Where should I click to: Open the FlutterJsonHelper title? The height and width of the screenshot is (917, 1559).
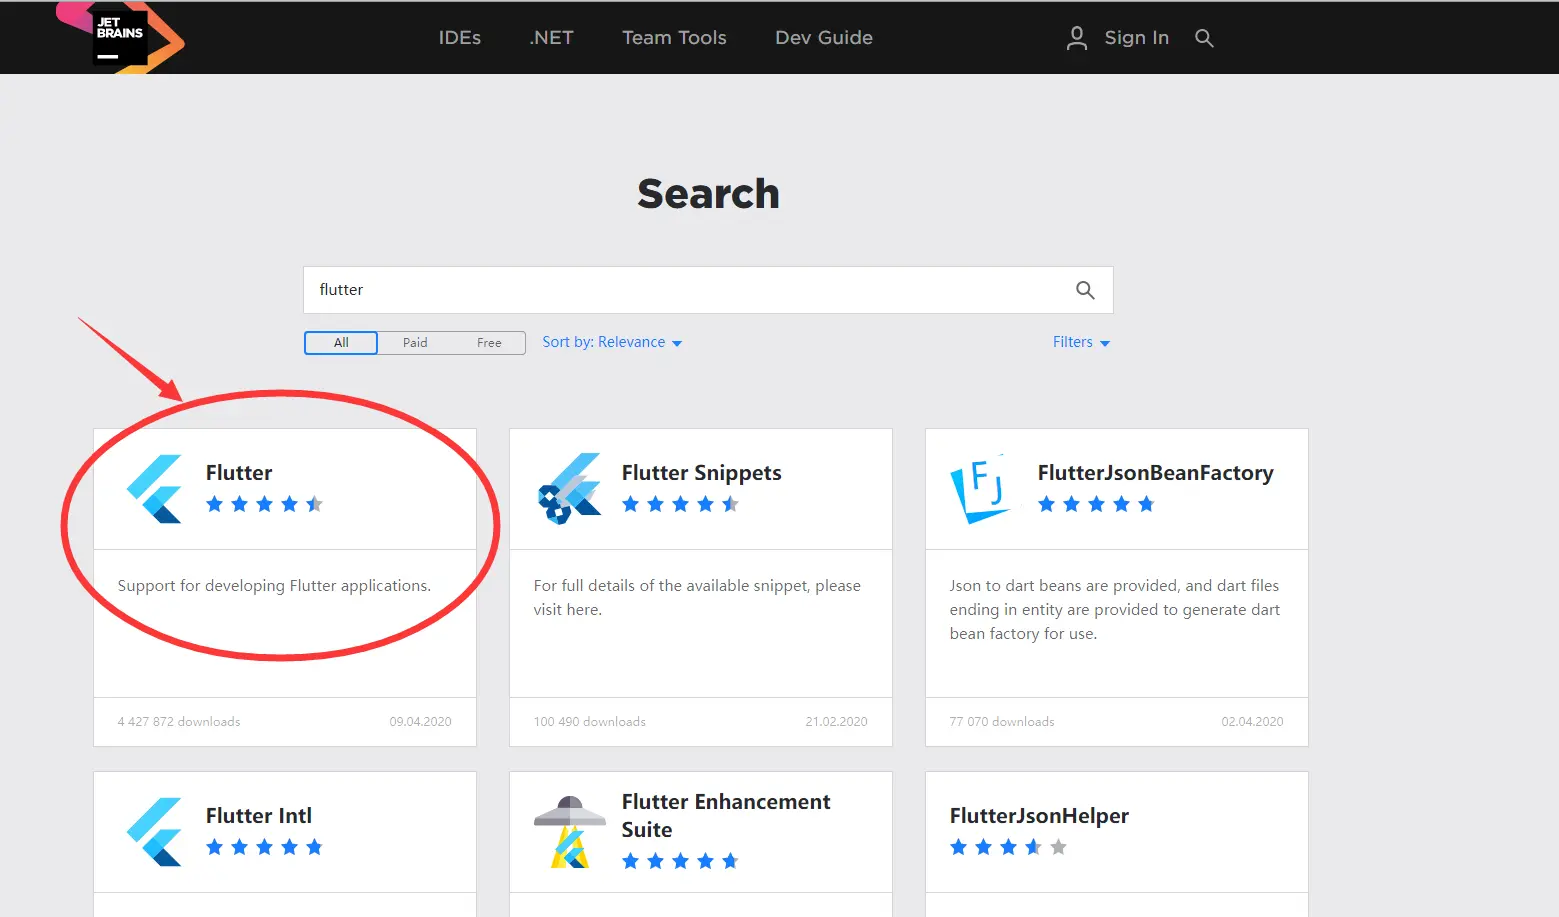pyautogui.click(x=1039, y=816)
